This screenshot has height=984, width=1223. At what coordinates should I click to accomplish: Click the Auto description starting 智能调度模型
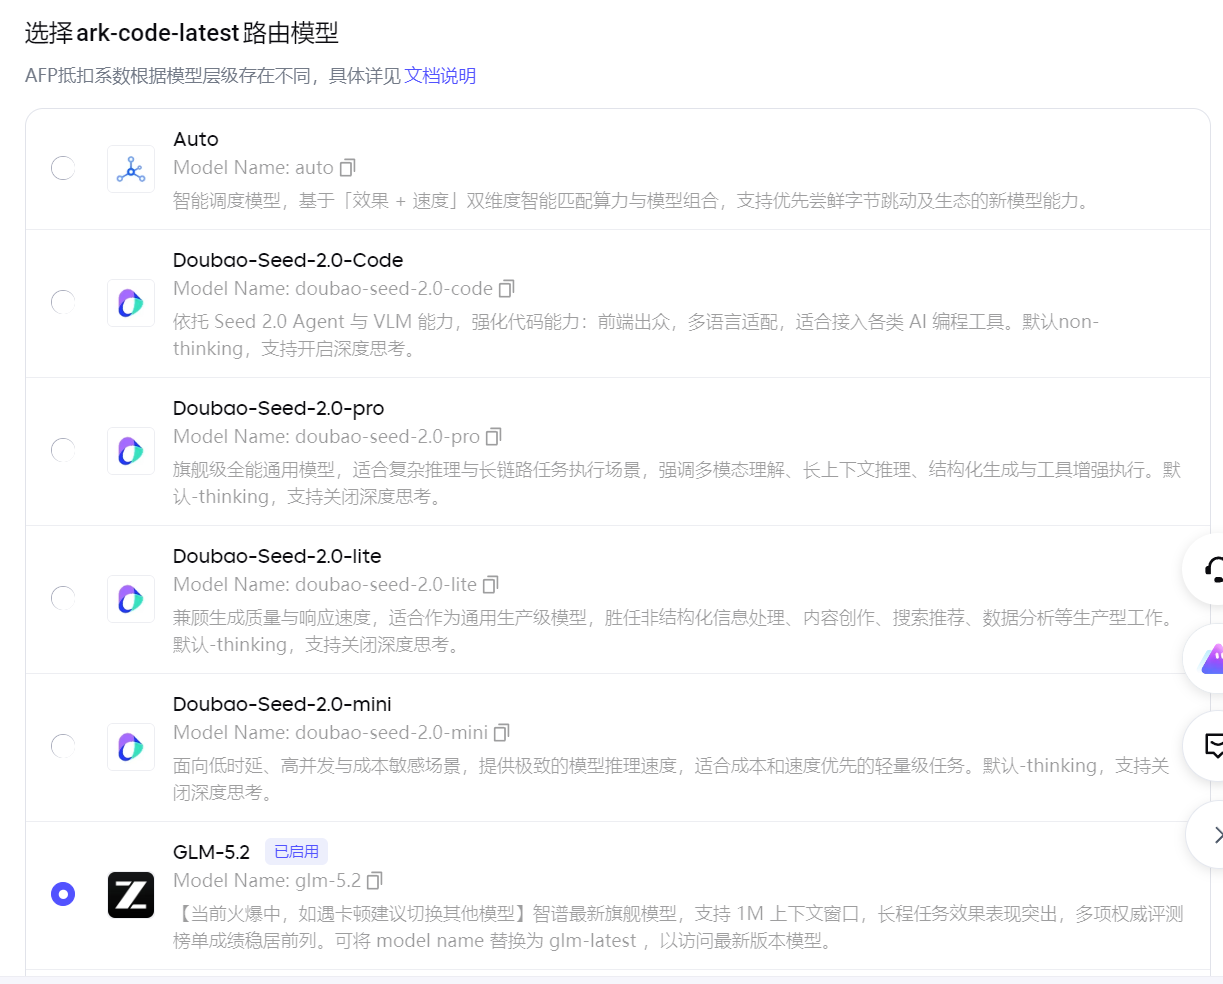coord(632,200)
